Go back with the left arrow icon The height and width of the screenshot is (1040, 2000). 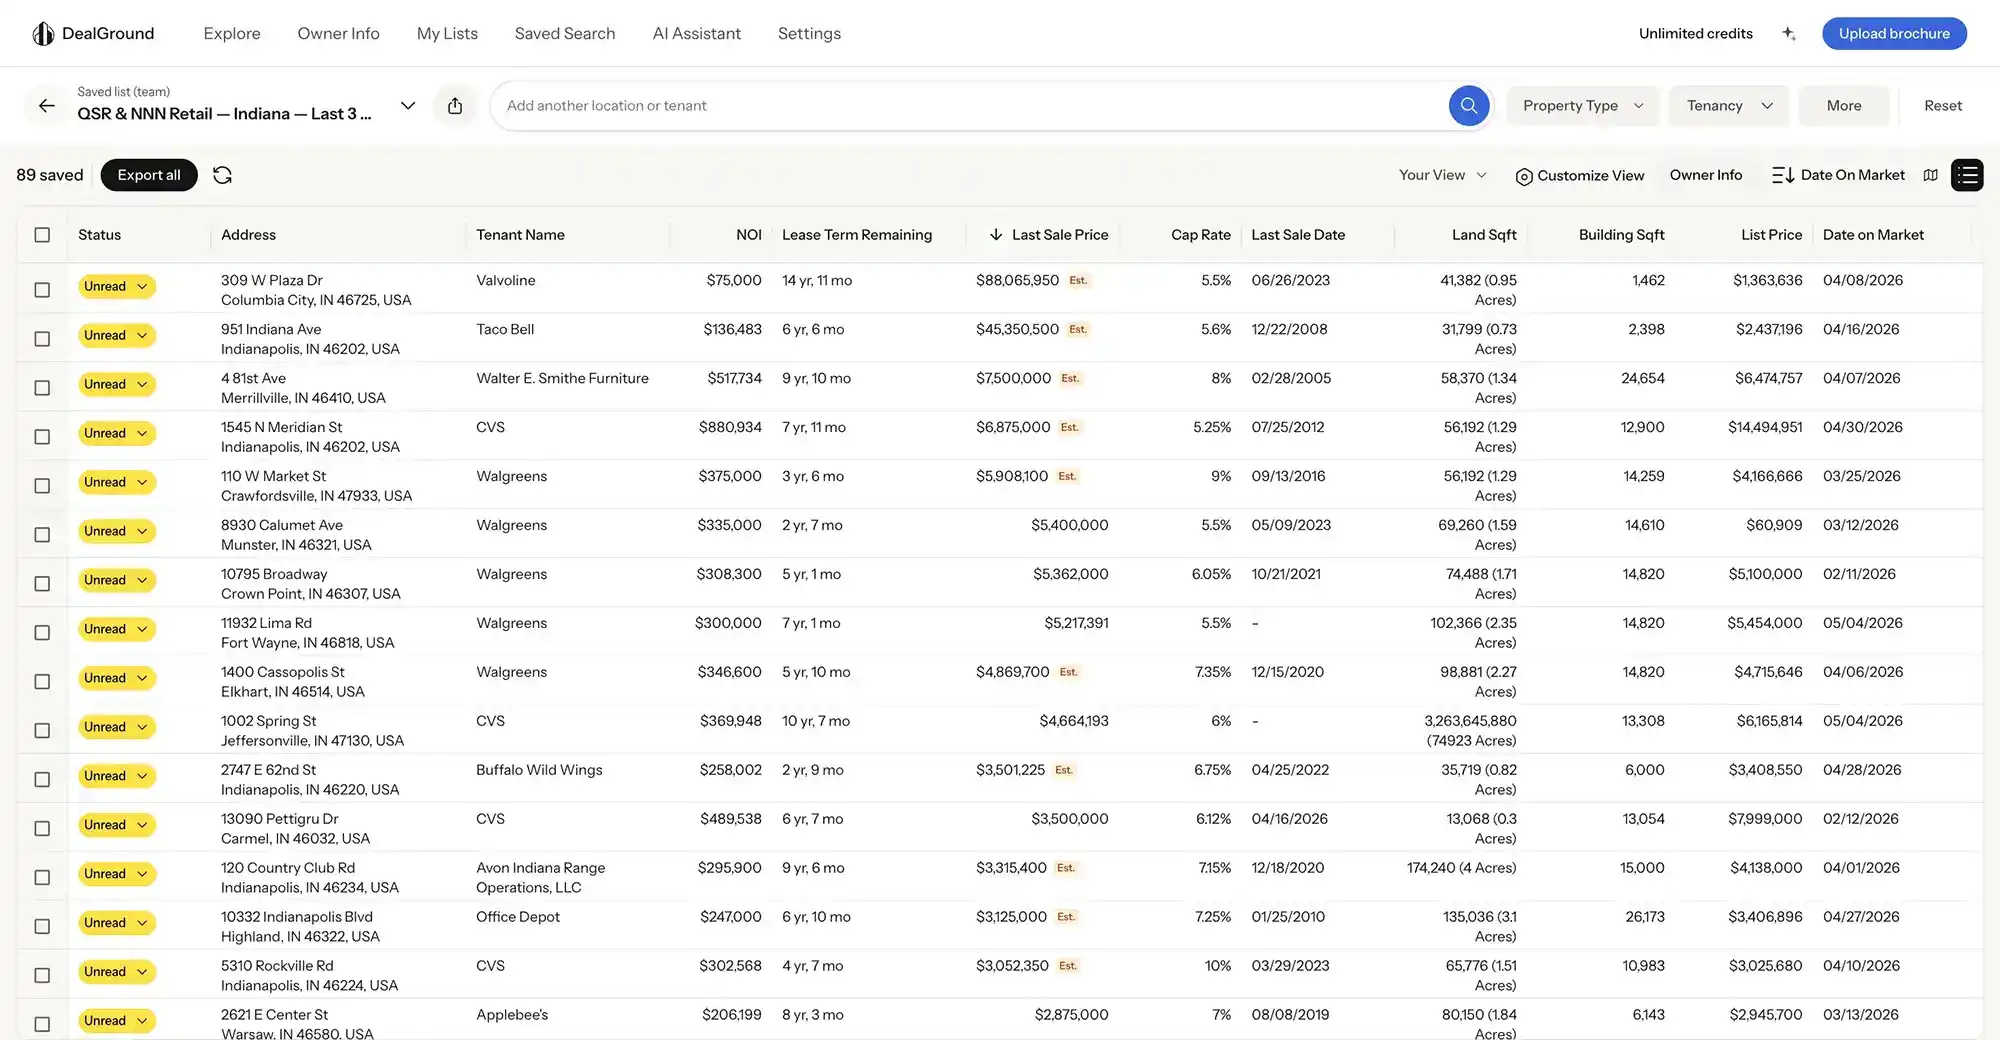47,105
